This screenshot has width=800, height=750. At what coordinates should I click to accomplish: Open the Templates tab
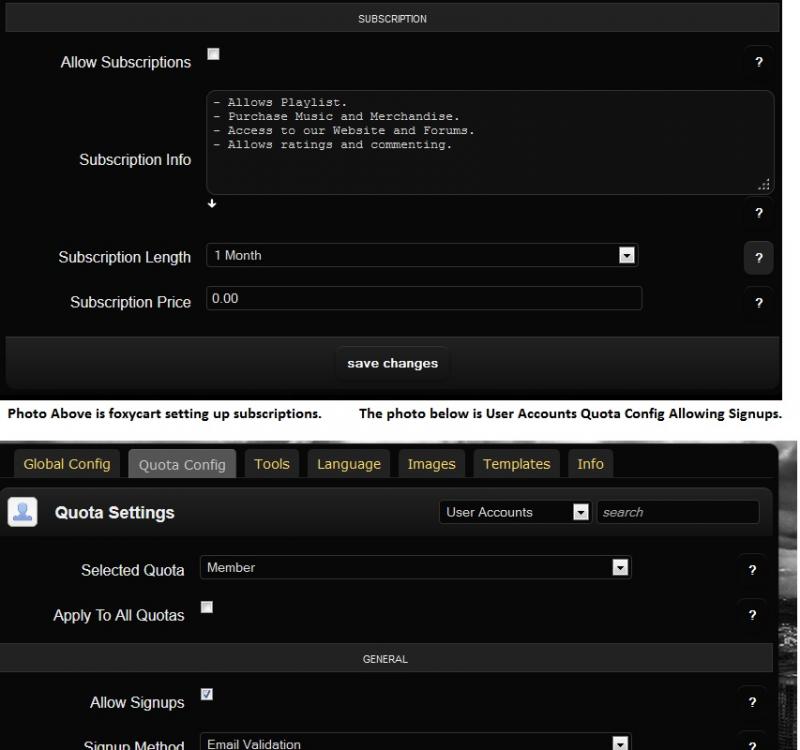[x=516, y=464]
